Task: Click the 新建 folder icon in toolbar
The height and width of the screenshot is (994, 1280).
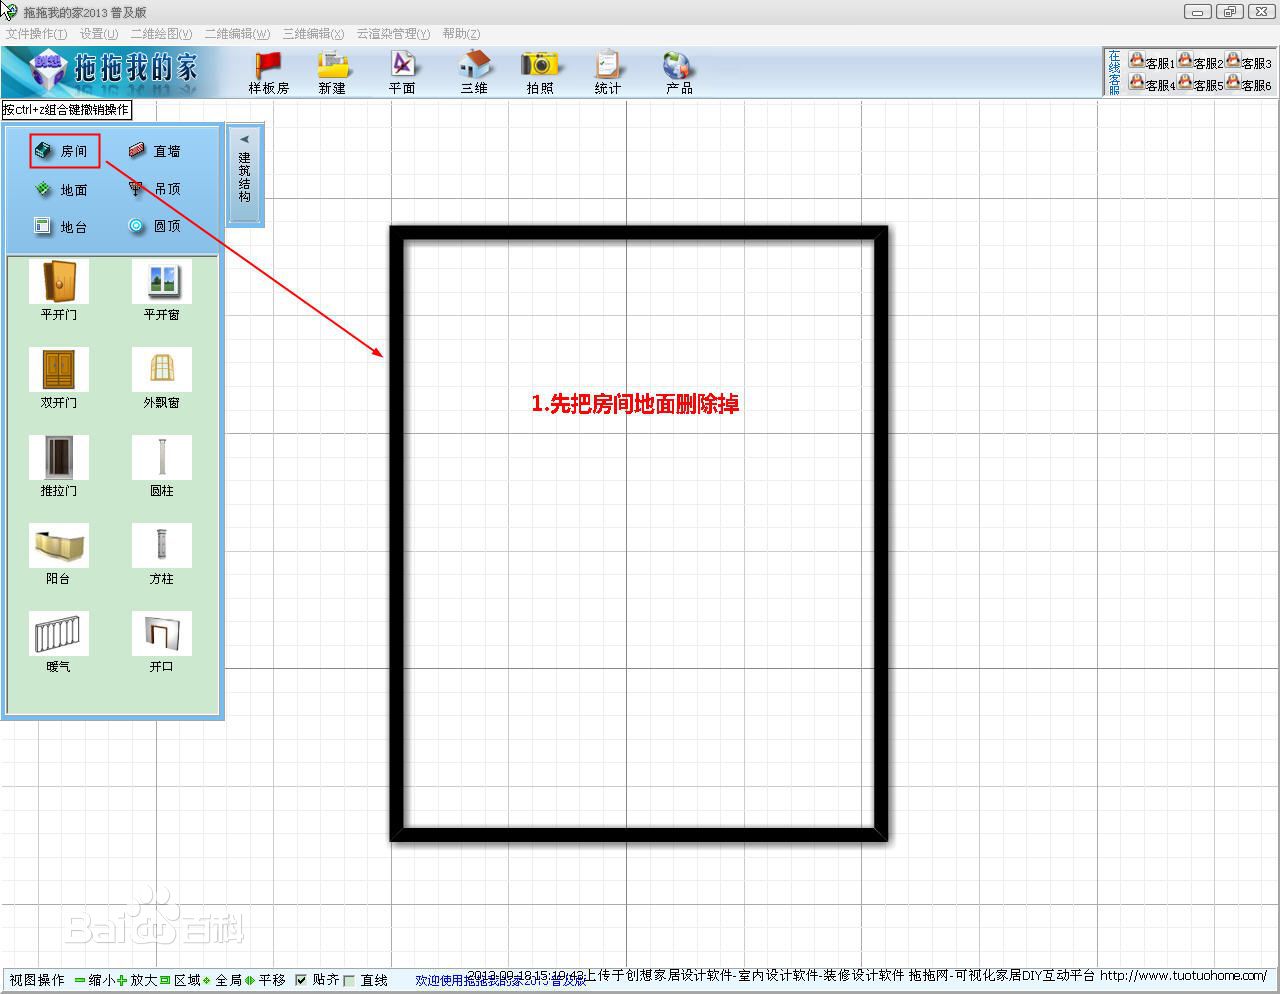Action: [332, 71]
